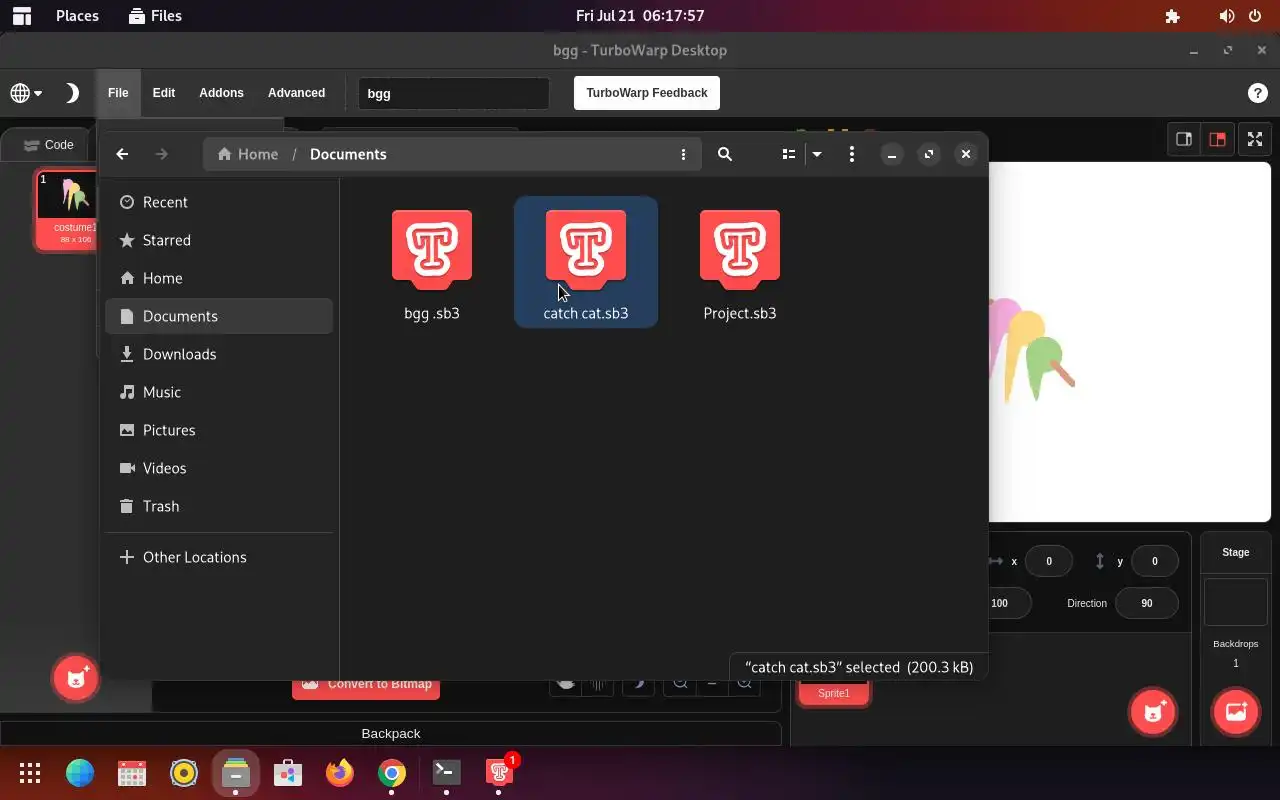The image size is (1280, 800).
Task: Select Starred in the sidebar
Action: point(219,240)
